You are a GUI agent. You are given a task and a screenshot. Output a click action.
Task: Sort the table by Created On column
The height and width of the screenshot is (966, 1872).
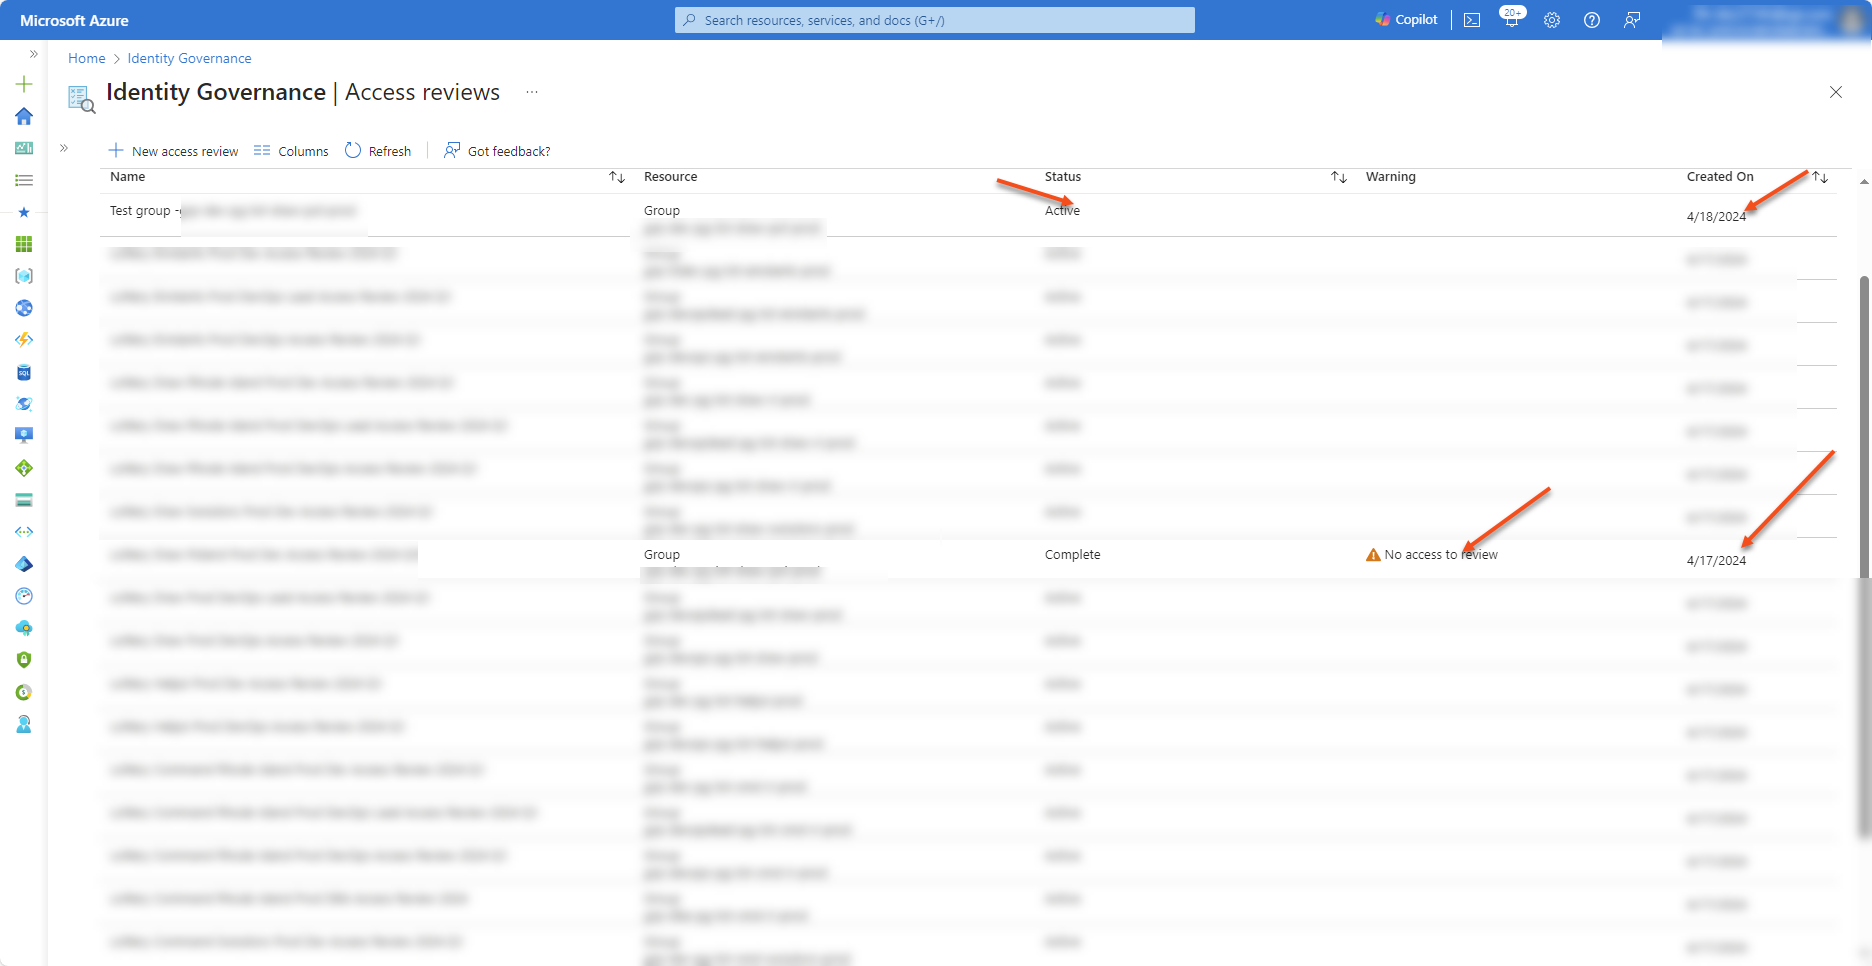[1820, 177]
